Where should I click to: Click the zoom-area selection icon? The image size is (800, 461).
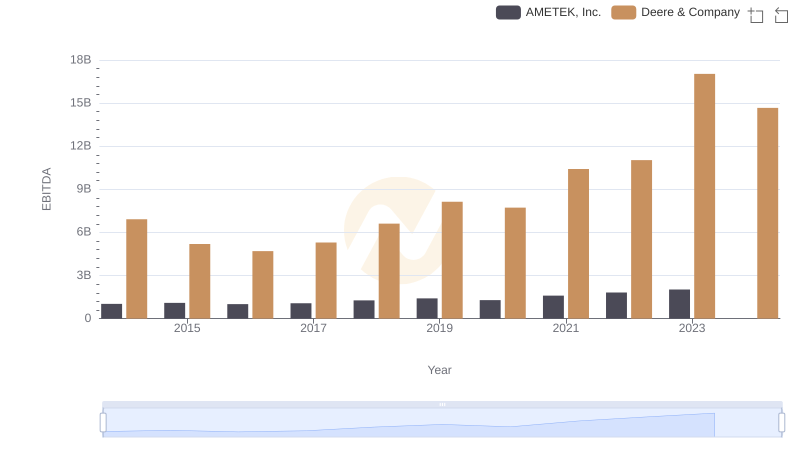[756, 15]
